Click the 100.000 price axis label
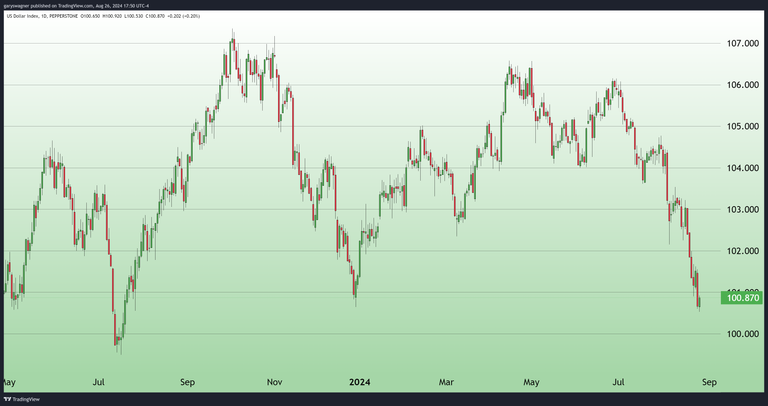Screen dimensions: 768x406 pos(740,334)
